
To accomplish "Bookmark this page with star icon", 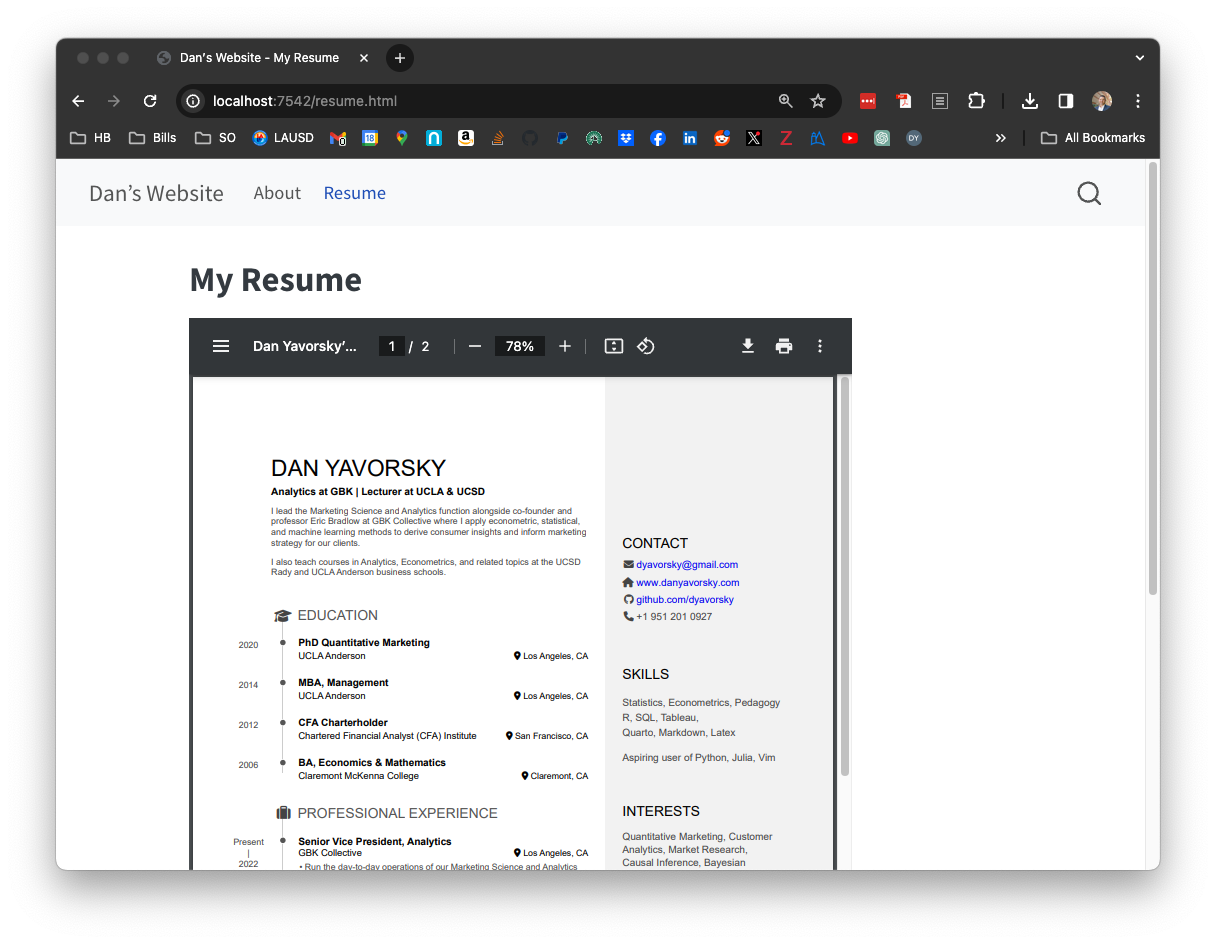I will pyautogui.click(x=818, y=101).
